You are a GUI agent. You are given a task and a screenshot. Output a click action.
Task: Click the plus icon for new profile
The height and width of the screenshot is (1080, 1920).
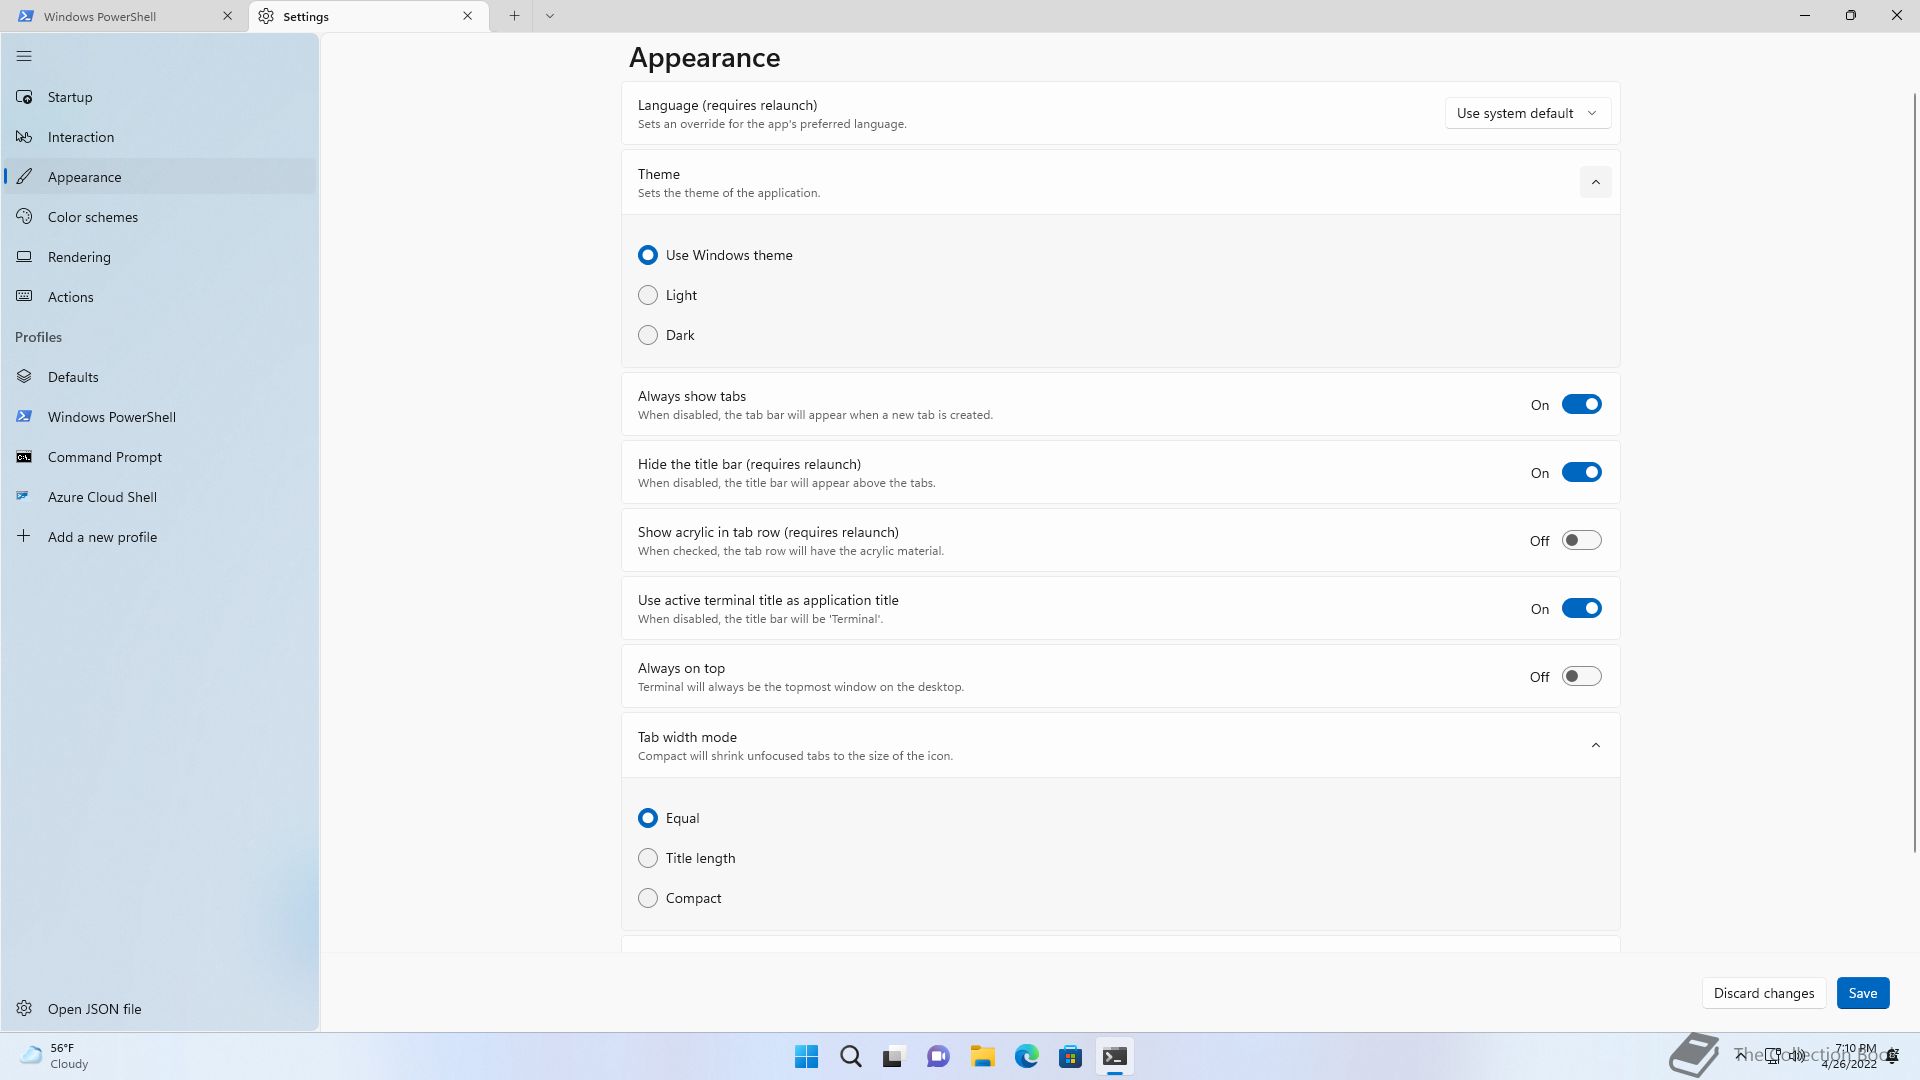(24, 537)
